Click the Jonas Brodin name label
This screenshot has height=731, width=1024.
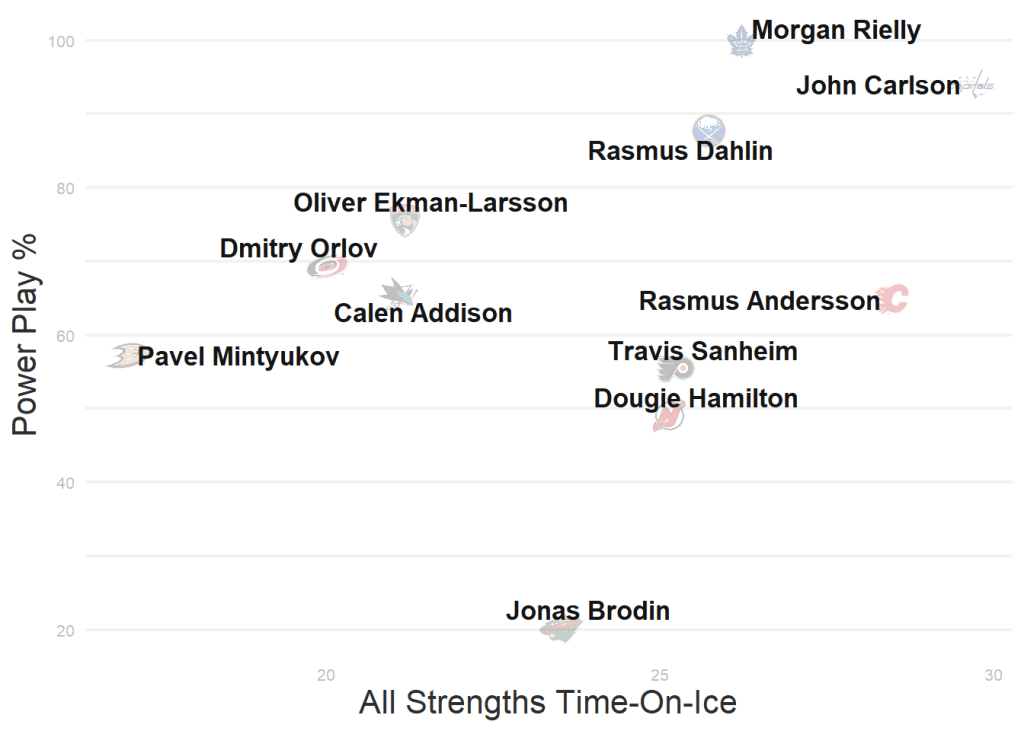[588, 610]
